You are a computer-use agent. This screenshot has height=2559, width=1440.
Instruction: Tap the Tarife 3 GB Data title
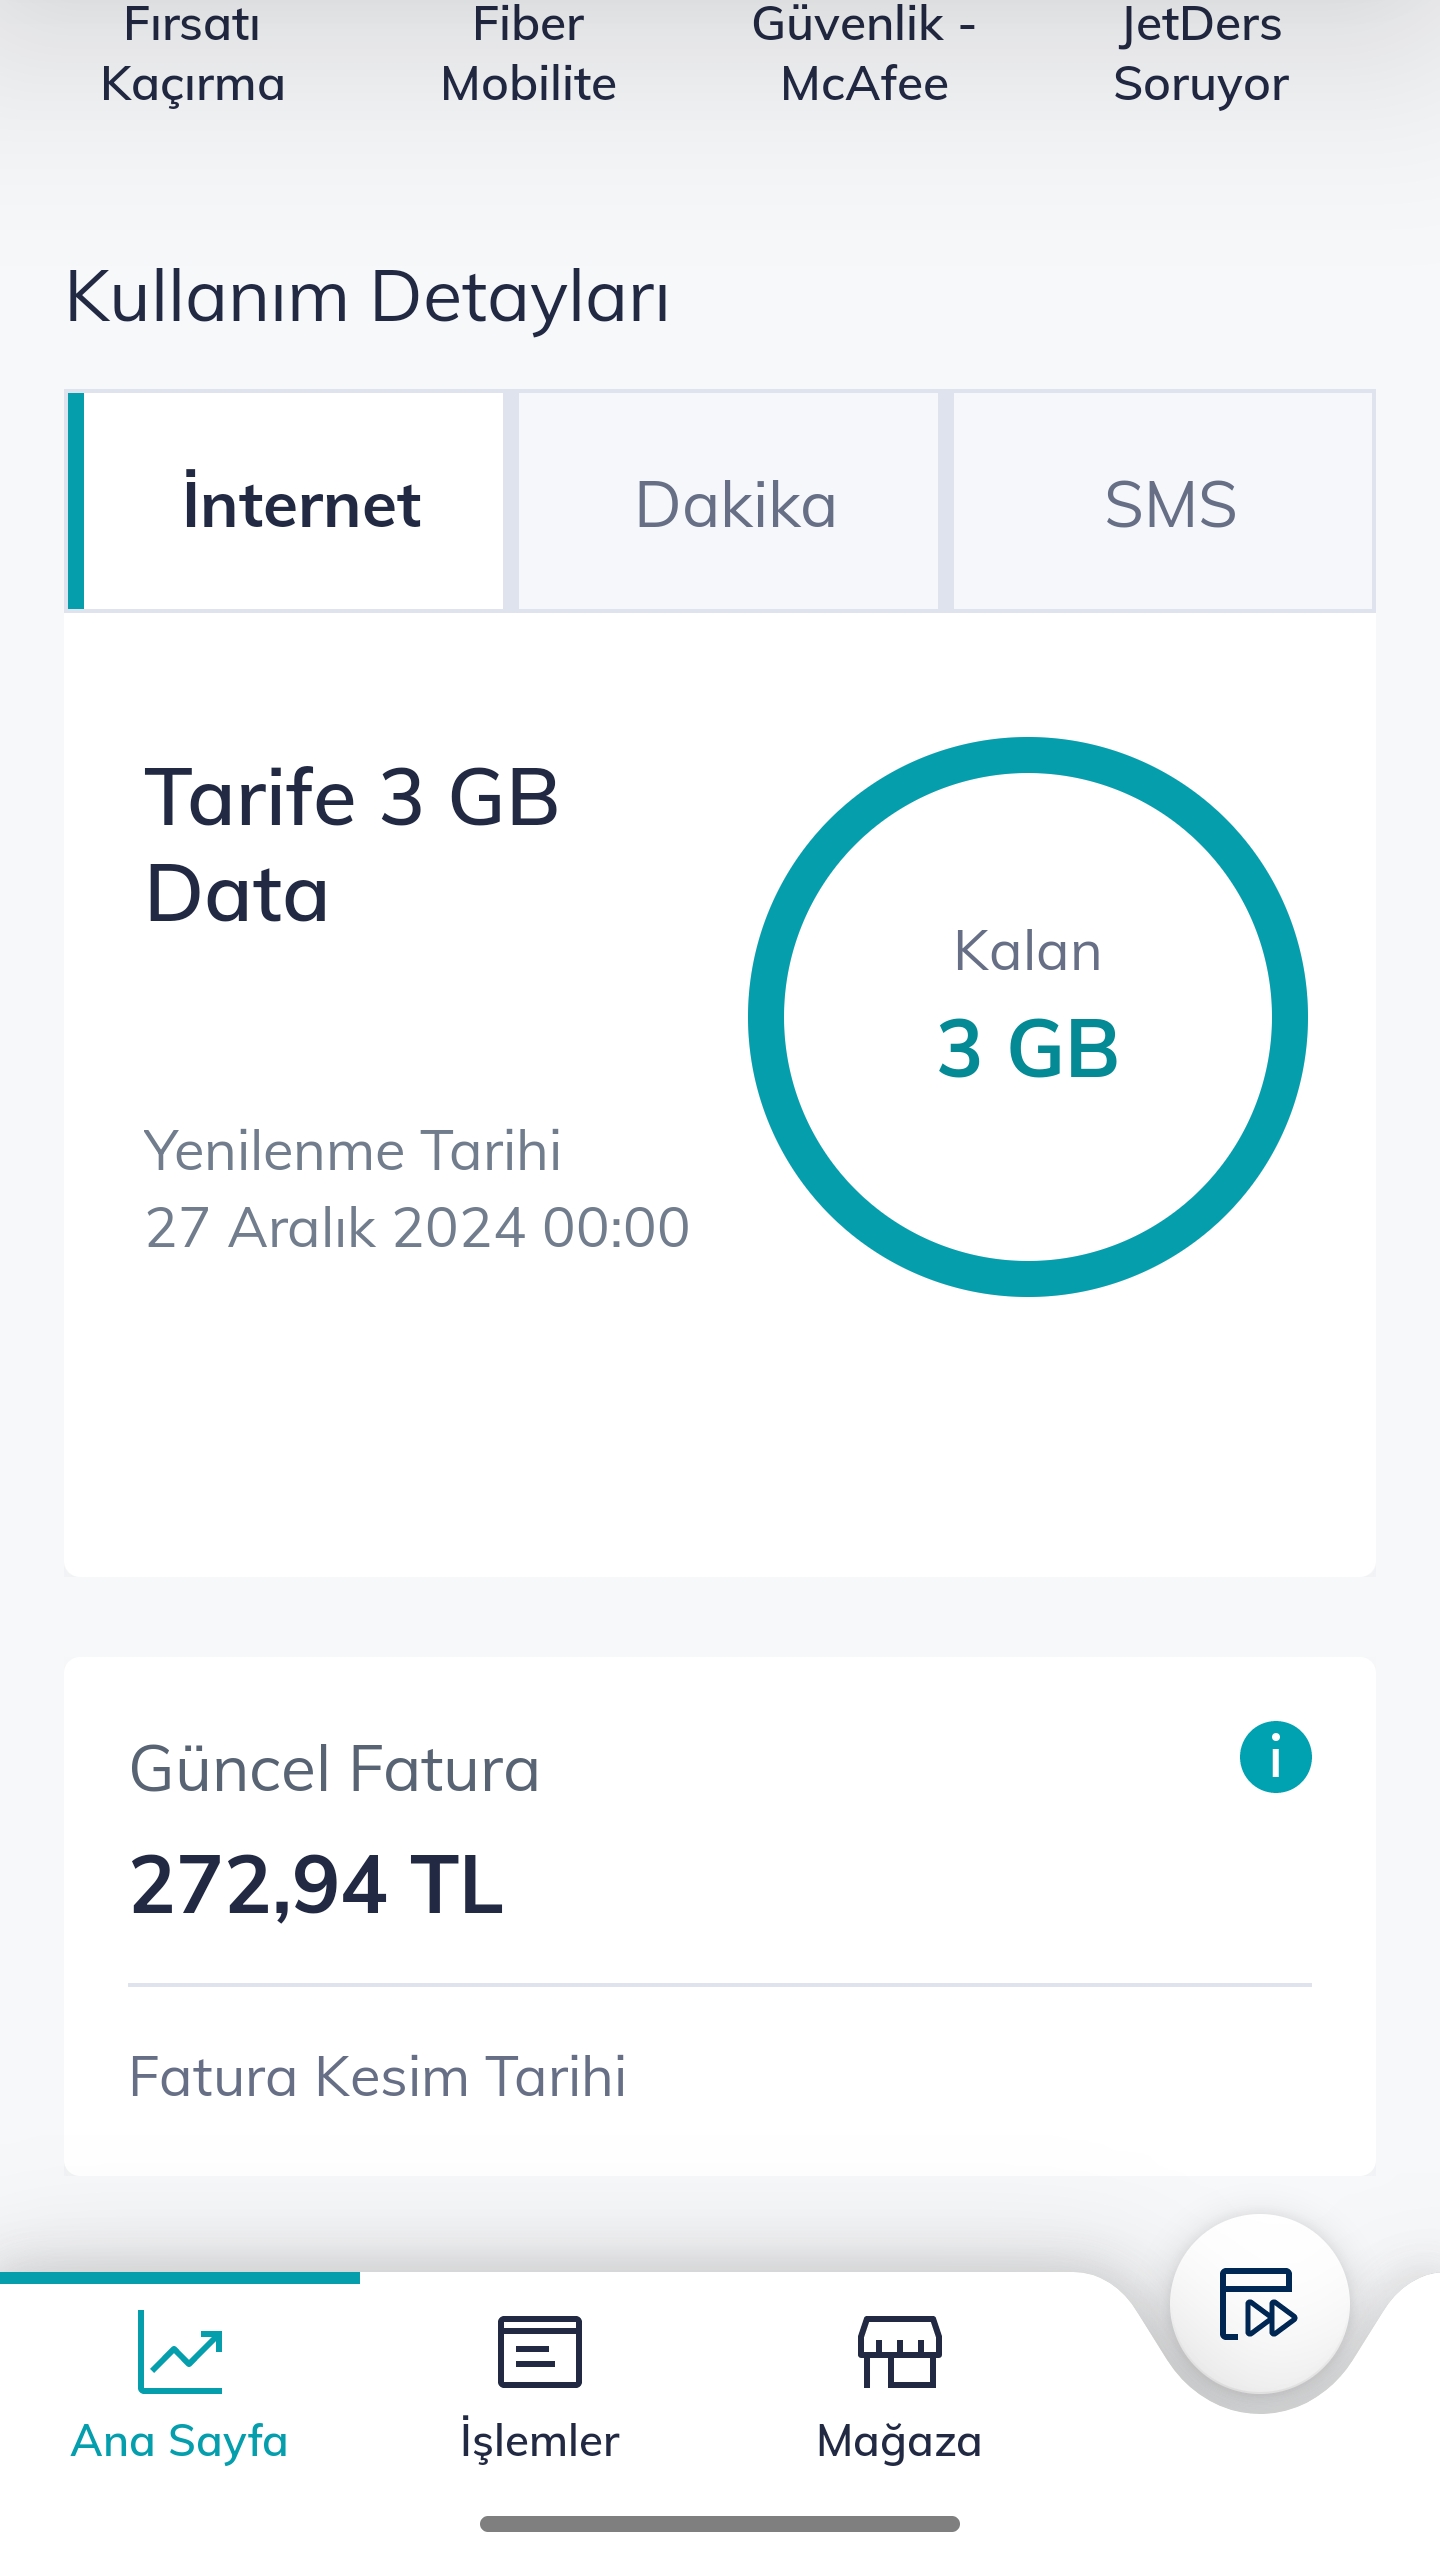[351, 845]
